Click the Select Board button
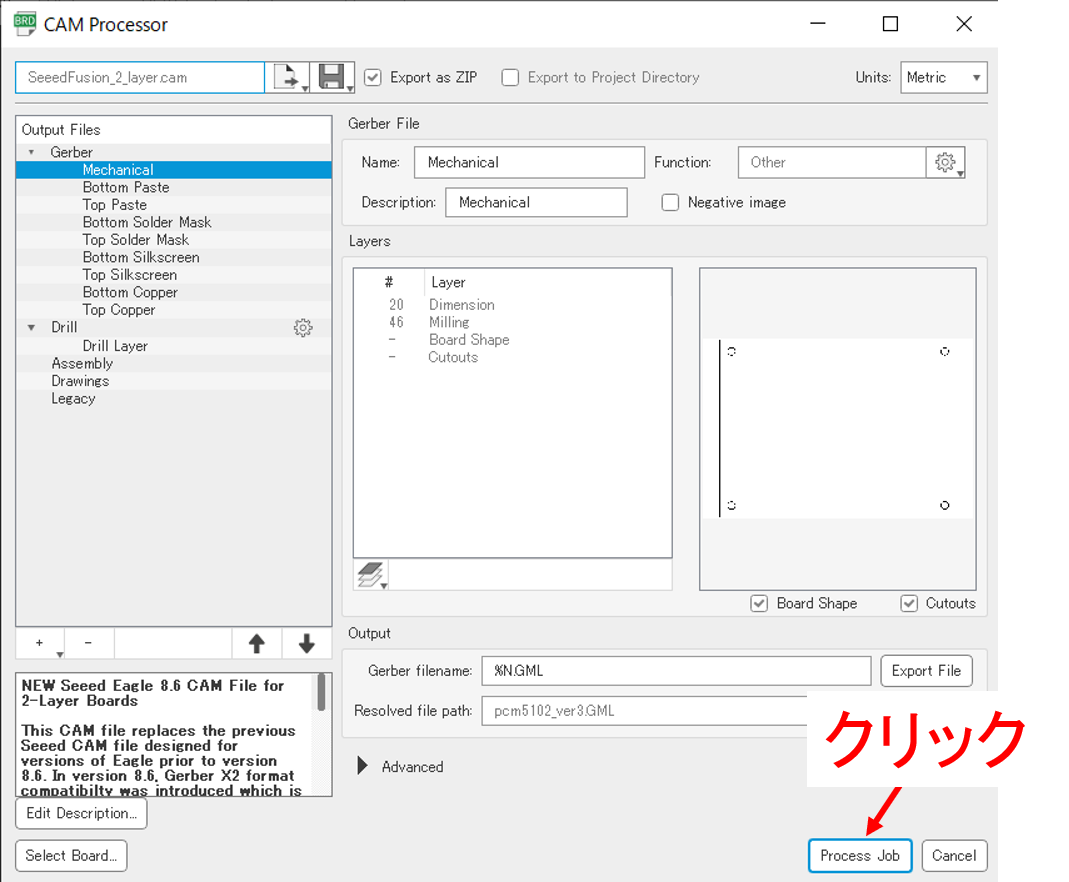 [x=71, y=855]
